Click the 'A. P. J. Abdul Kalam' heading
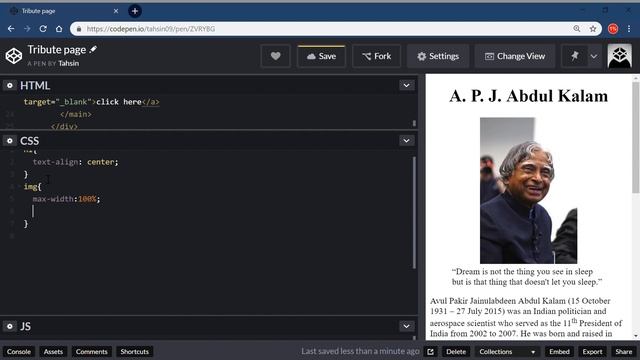The image size is (640, 360). click(529, 96)
